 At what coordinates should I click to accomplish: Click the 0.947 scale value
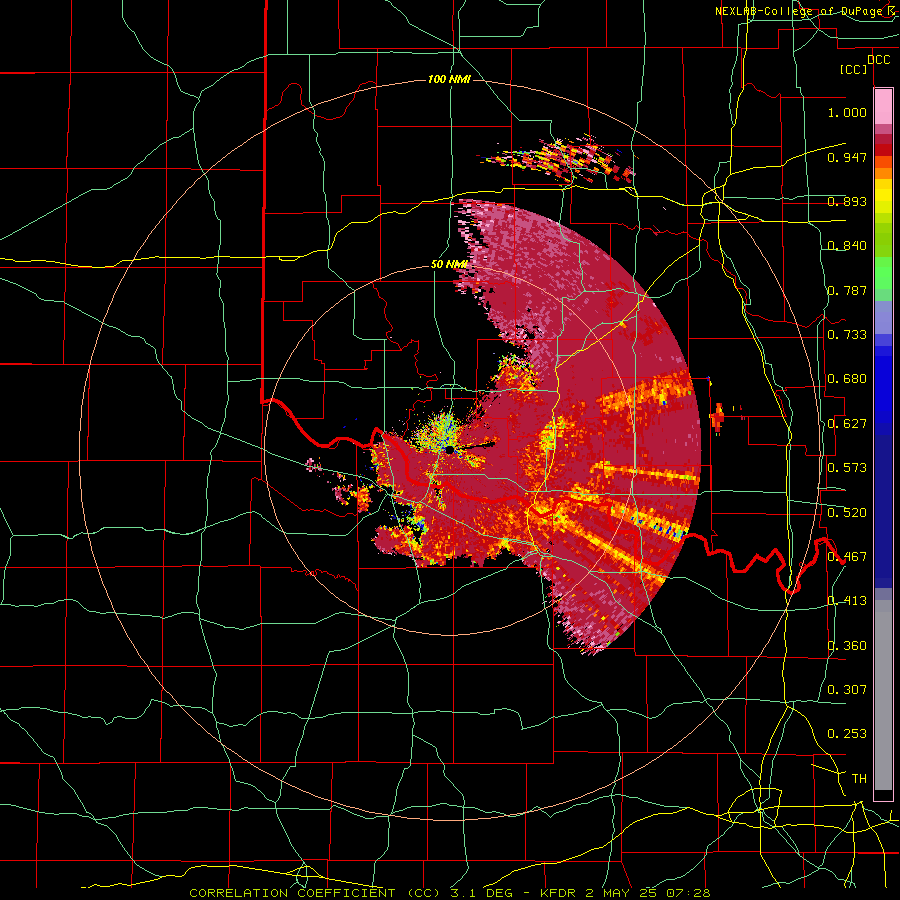(x=847, y=157)
